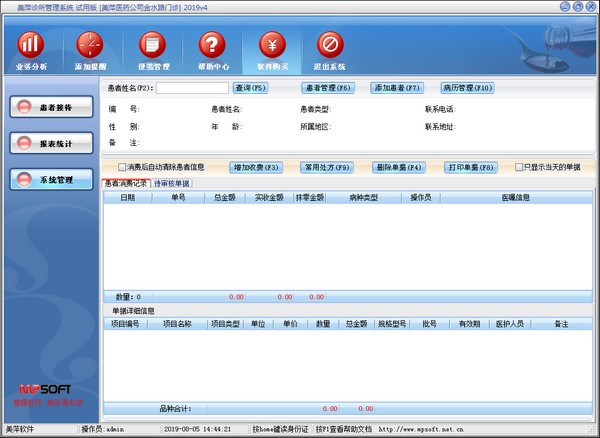Switch to 患者消费记录 tab

coord(126,184)
